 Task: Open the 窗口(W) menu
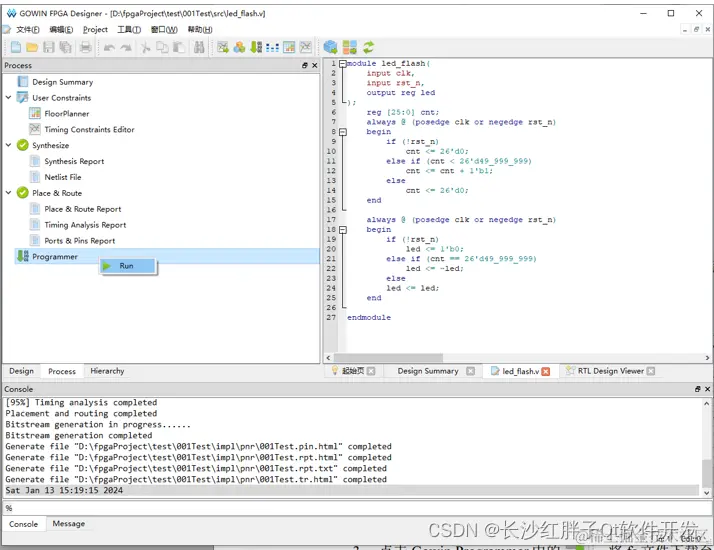[164, 30]
